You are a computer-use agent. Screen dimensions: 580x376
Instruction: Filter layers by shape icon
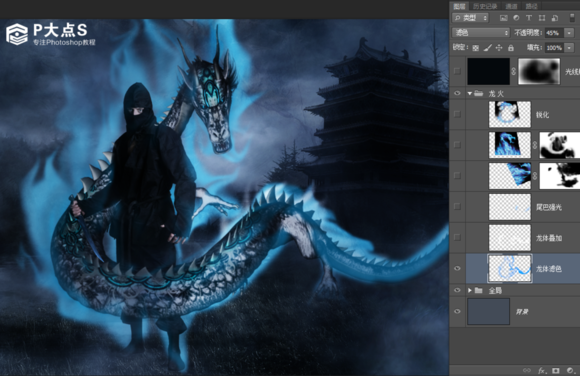(542, 18)
